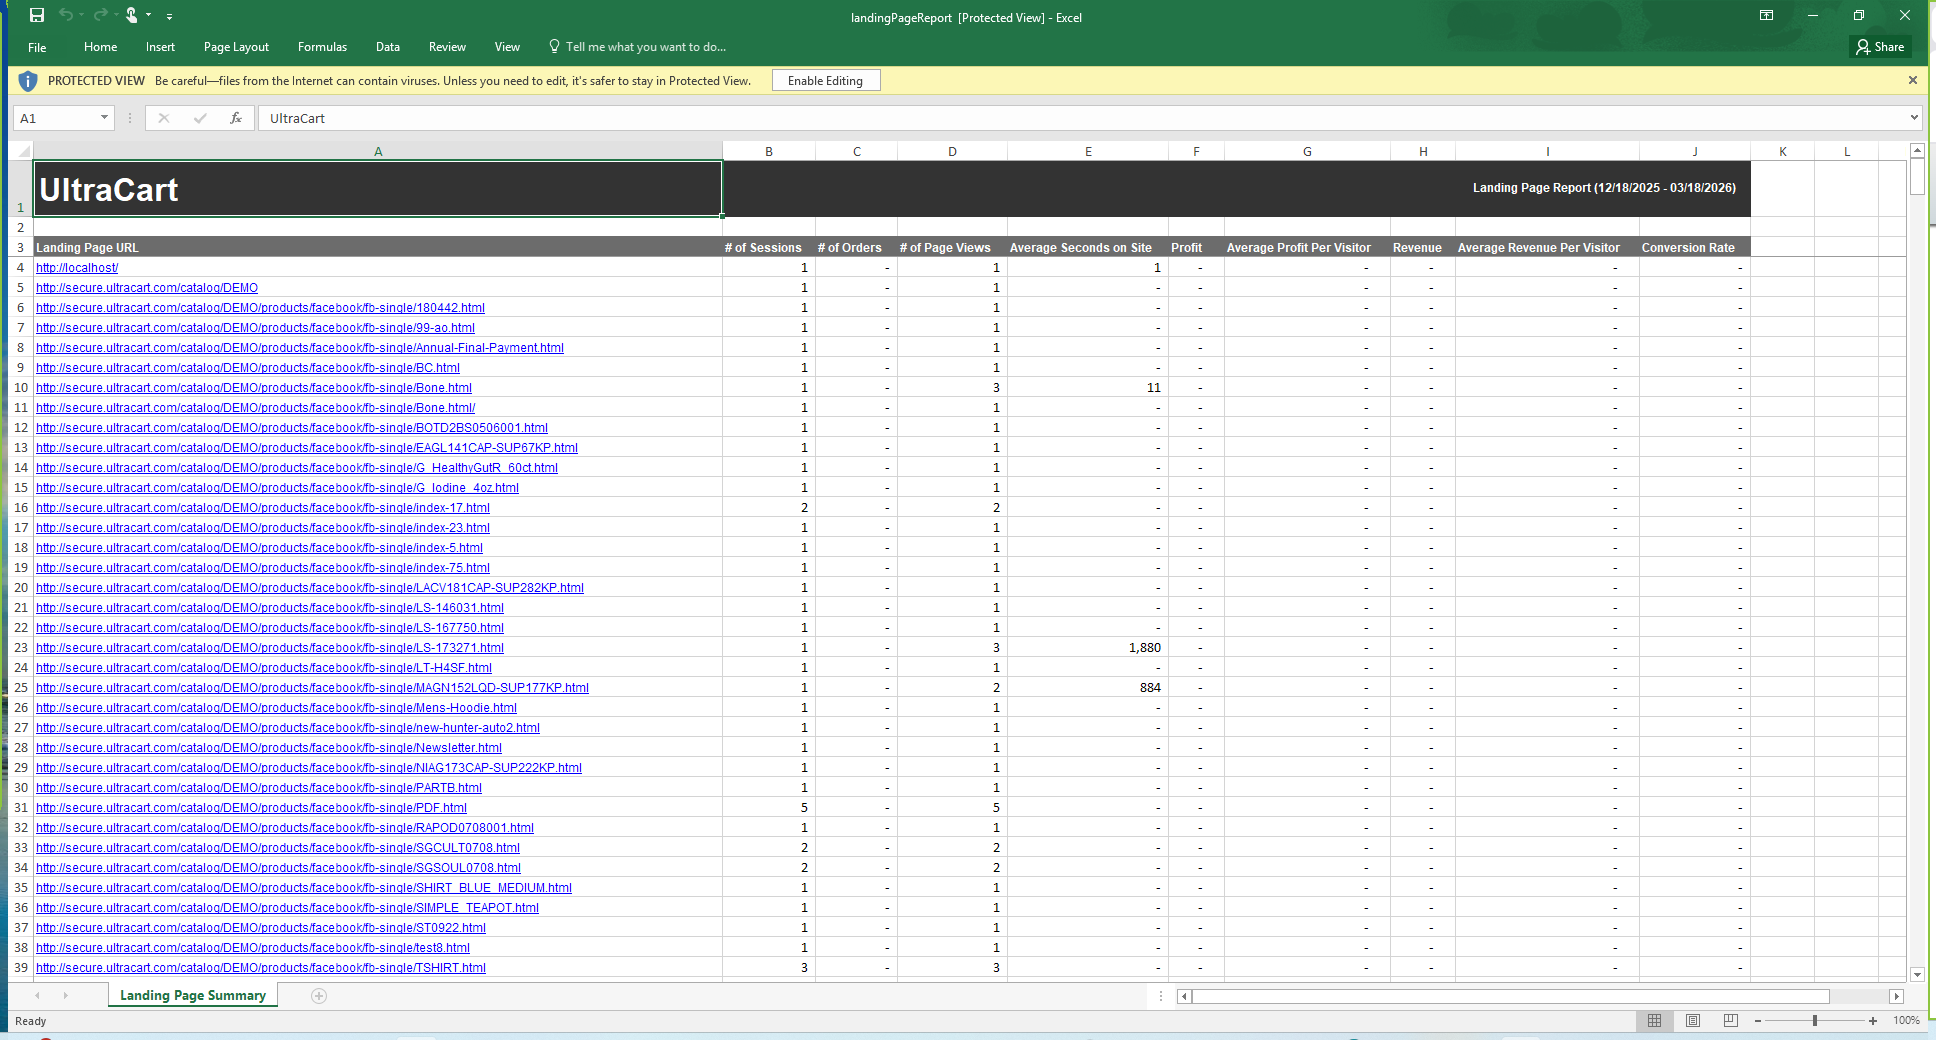Select the Landing Page Summary sheet tab

(x=193, y=995)
